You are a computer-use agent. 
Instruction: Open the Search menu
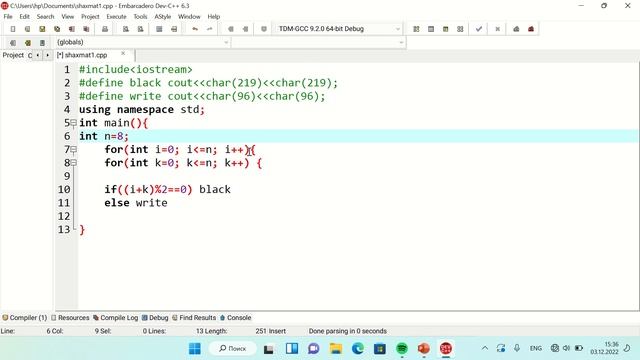point(45,17)
